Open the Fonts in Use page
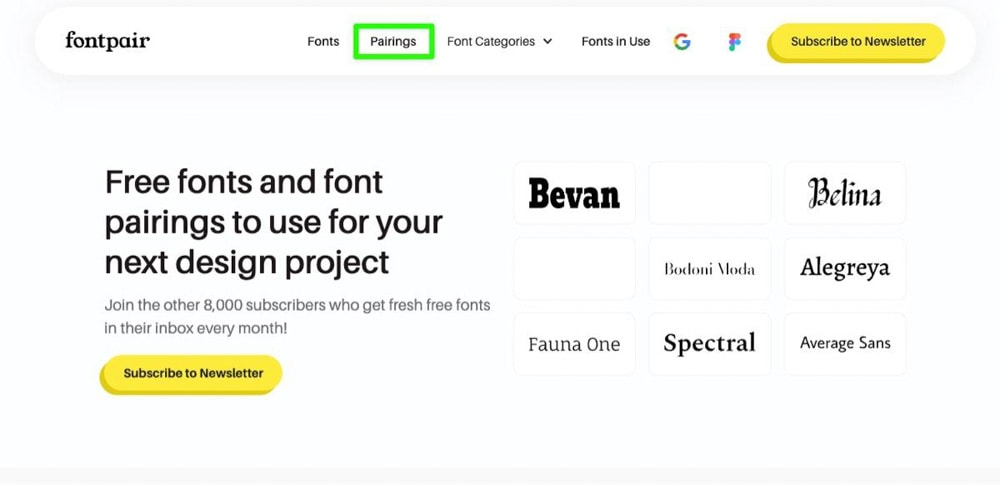This screenshot has width=1000, height=485. click(615, 42)
